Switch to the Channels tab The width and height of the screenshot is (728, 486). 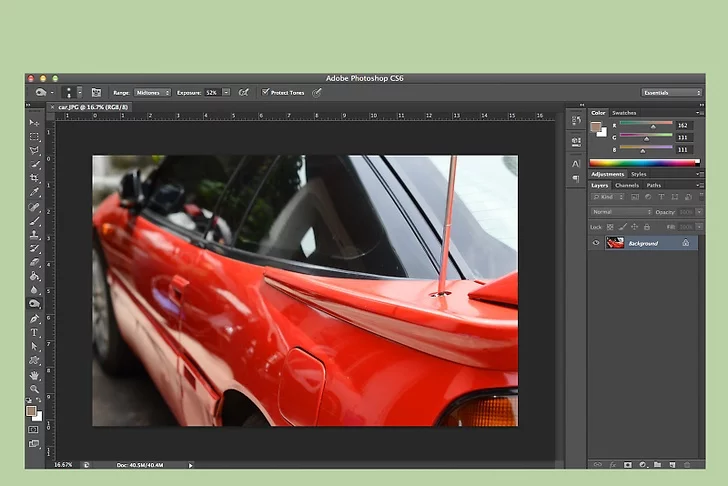click(627, 185)
